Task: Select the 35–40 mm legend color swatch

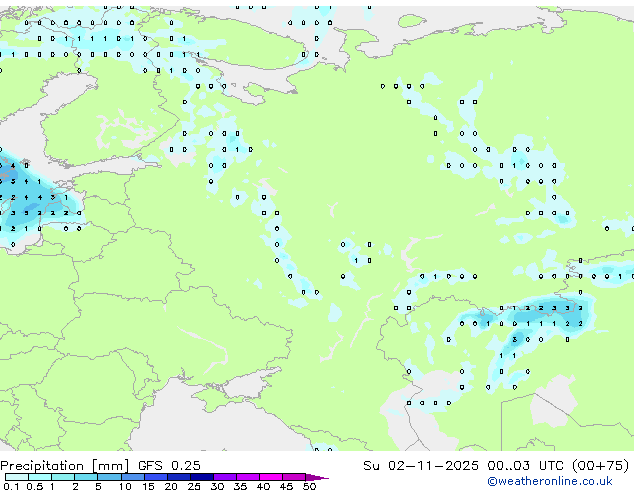Action: pos(247,477)
